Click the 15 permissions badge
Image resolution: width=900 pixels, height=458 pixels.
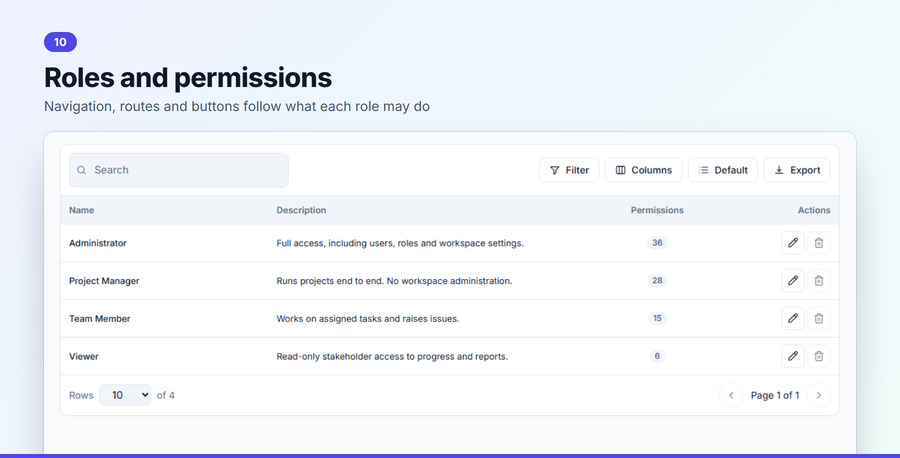(657, 318)
